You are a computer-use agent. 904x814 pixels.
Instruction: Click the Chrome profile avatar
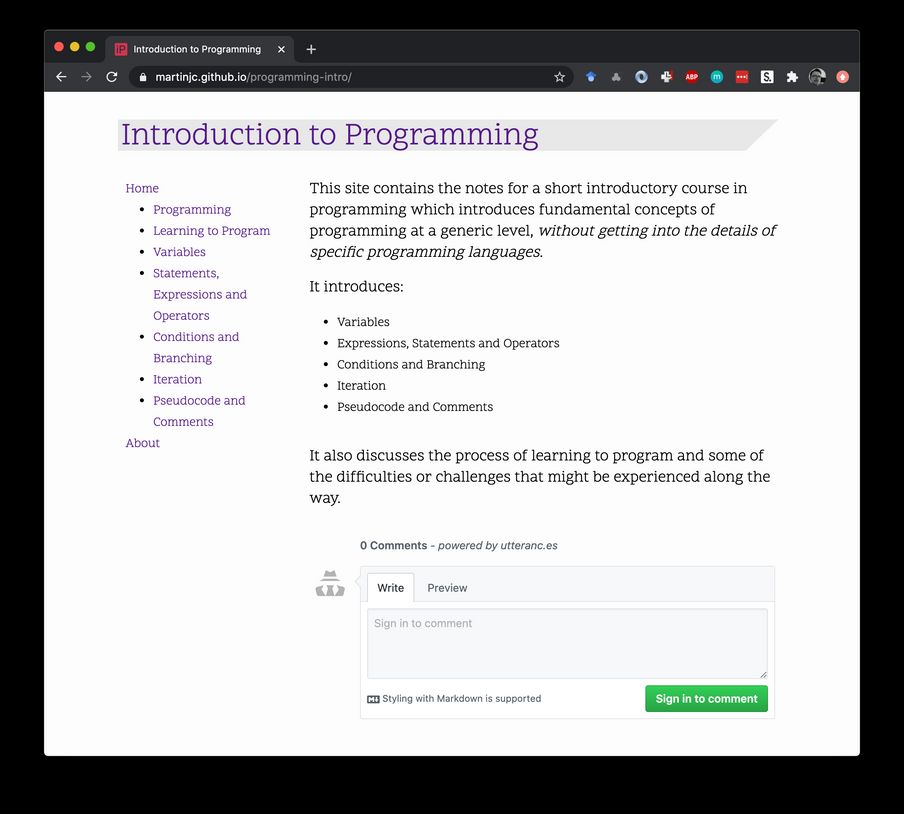[817, 76]
